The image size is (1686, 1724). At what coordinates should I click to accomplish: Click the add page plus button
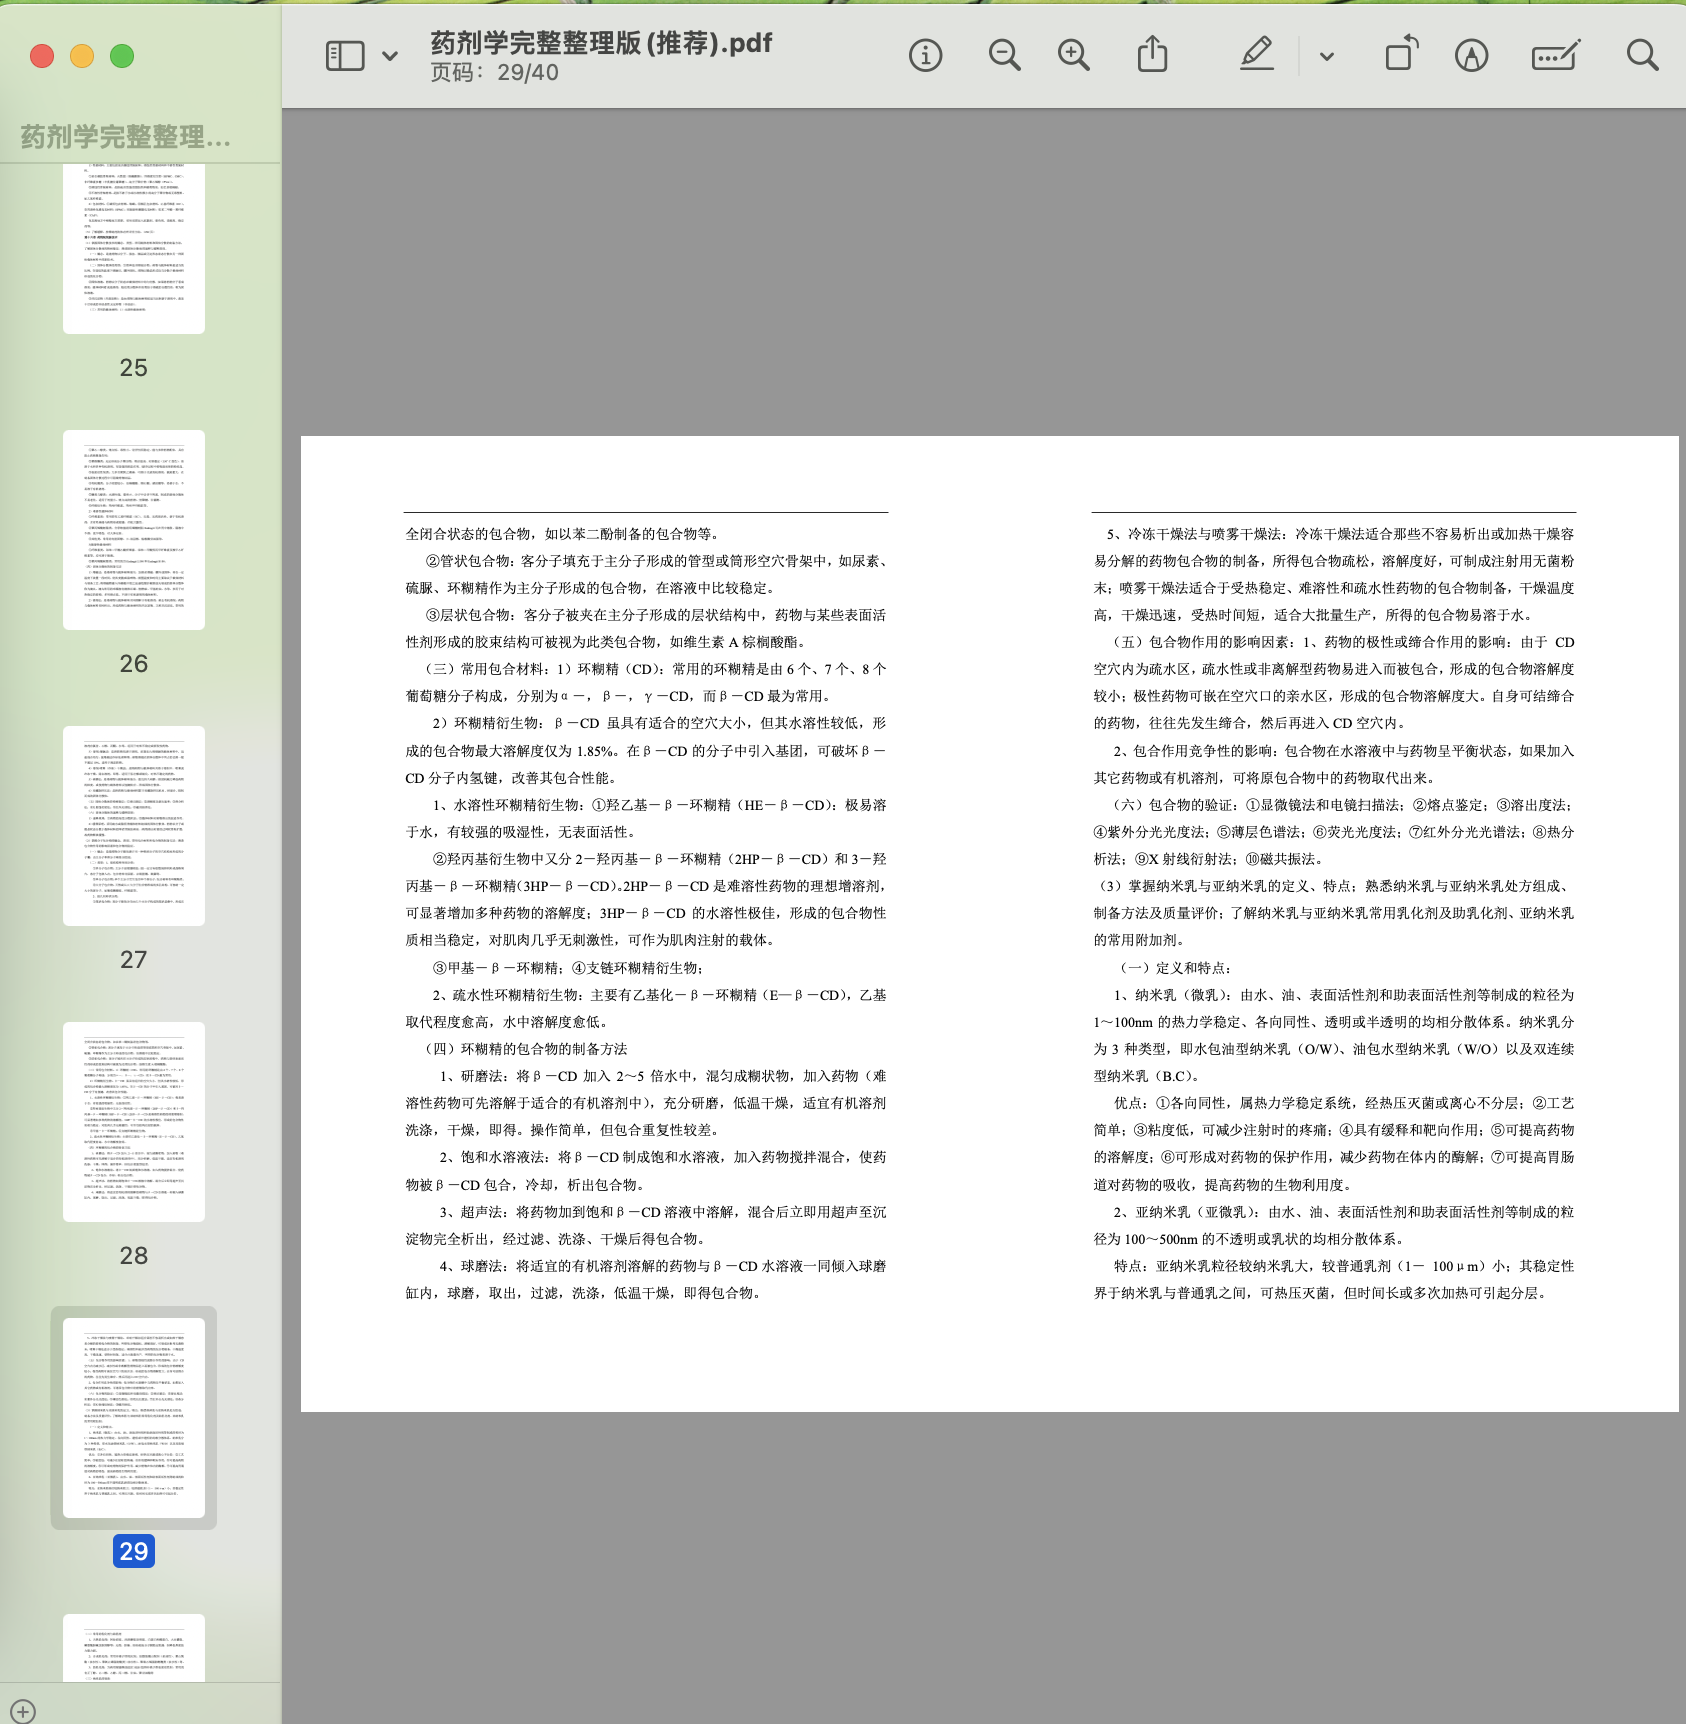(x=23, y=1711)
